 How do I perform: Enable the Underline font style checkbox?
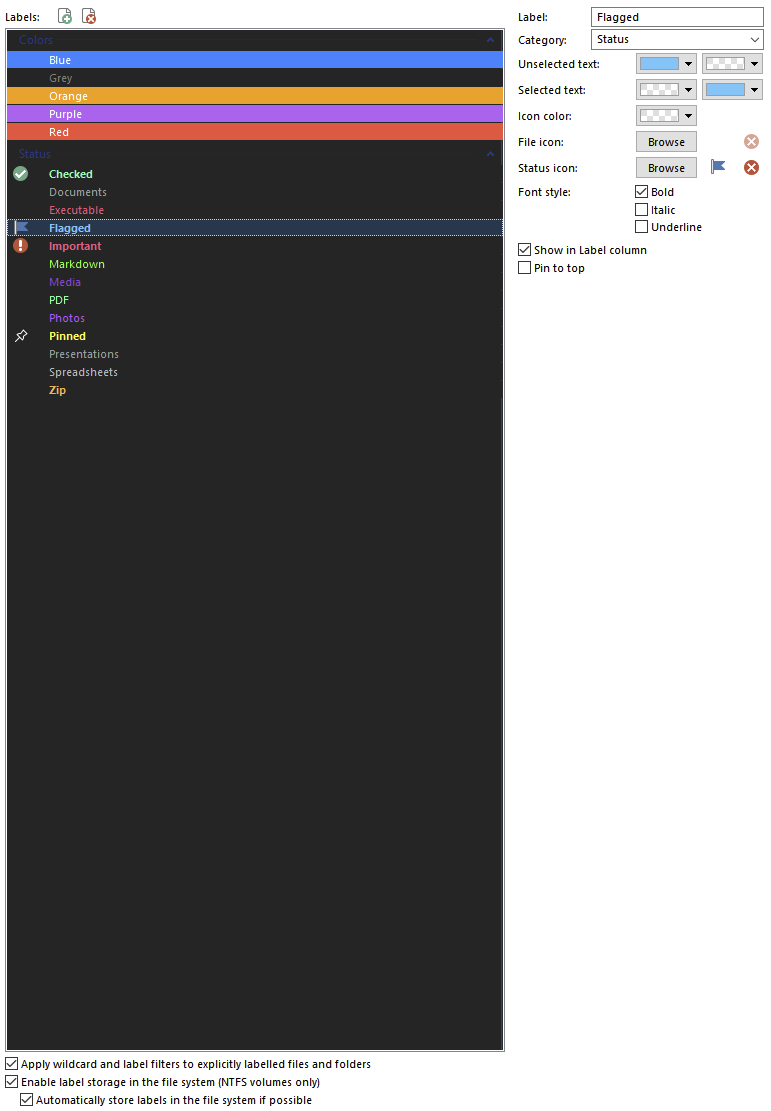pyautogui.click(x=642, y=227)
